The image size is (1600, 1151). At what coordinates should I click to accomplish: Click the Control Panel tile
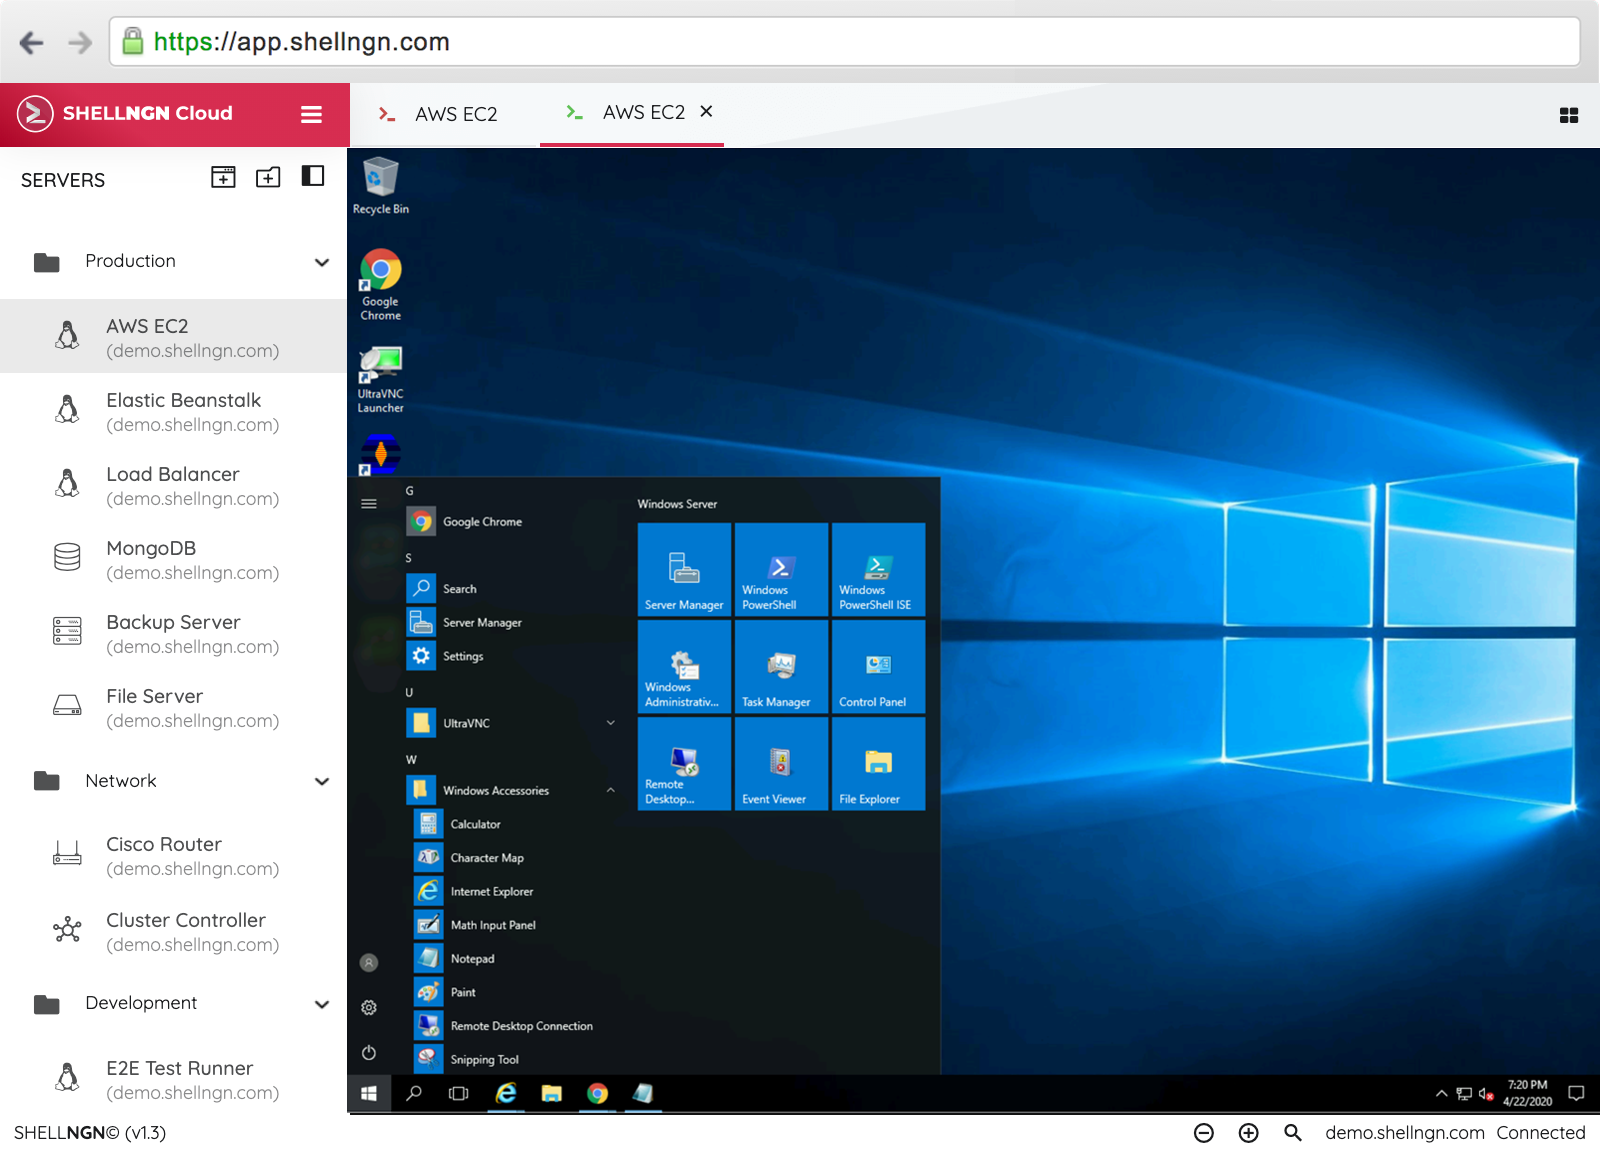878,666
